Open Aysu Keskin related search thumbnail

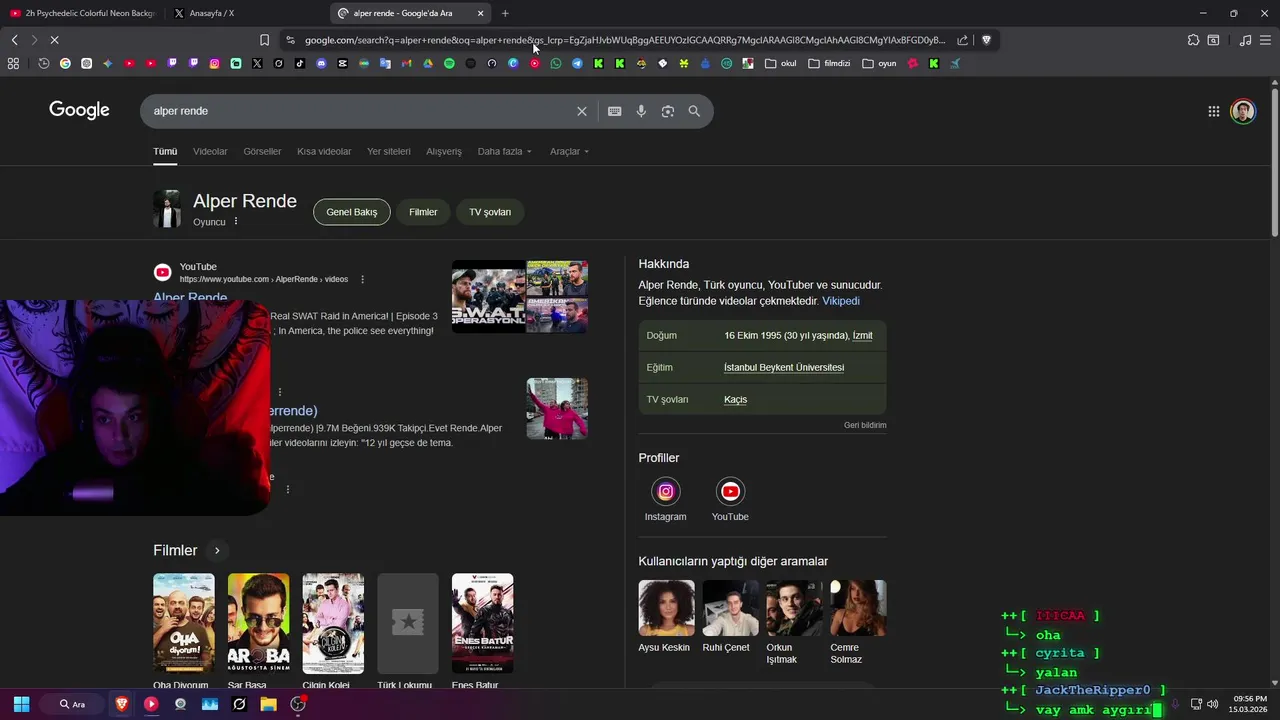pos(666,608)
